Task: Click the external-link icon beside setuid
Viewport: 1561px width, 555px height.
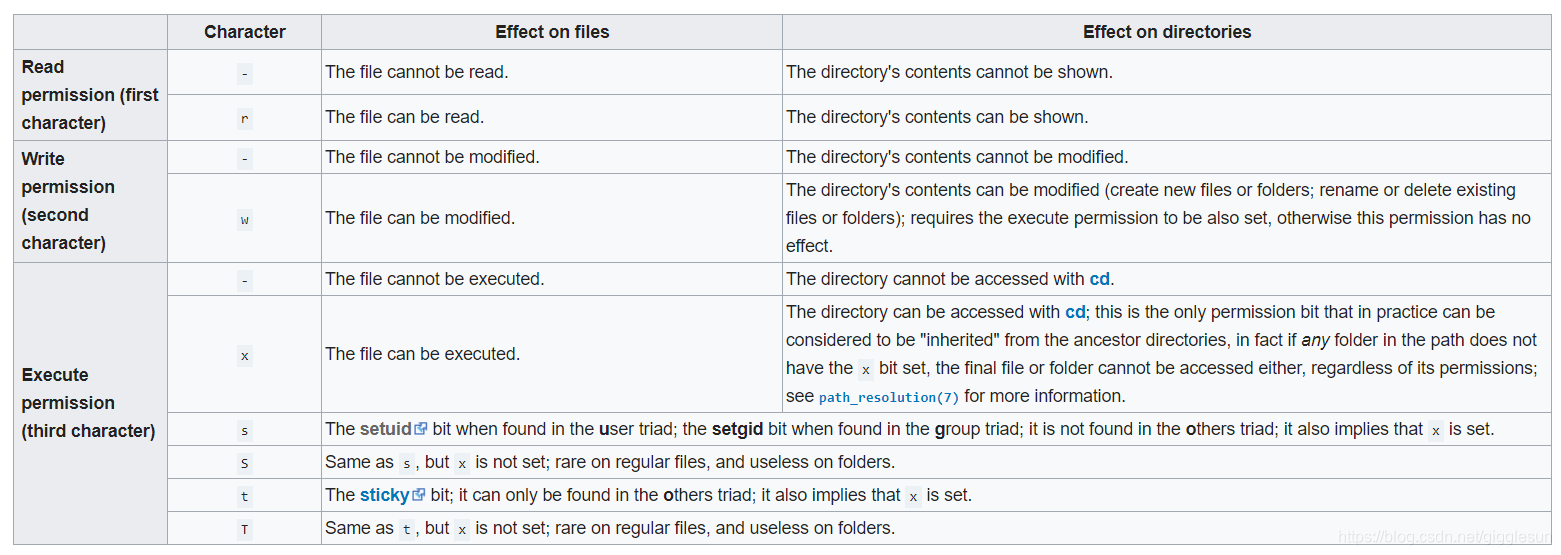Action: [421, 429]
